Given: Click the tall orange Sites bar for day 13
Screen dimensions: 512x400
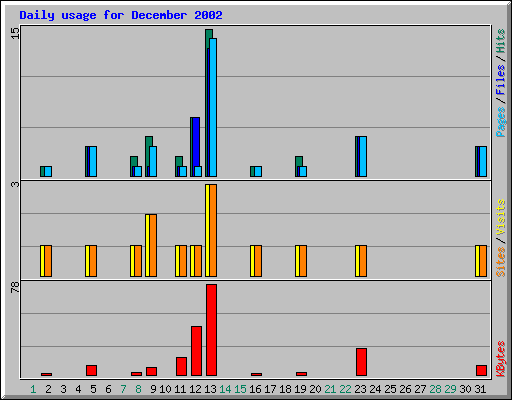Looking at the screenshot, I should [x=213, y=230].
